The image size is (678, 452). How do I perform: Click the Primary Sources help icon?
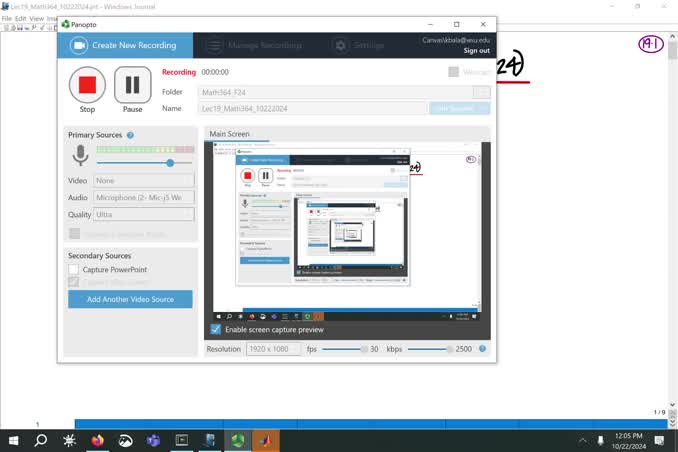[130, 135]
